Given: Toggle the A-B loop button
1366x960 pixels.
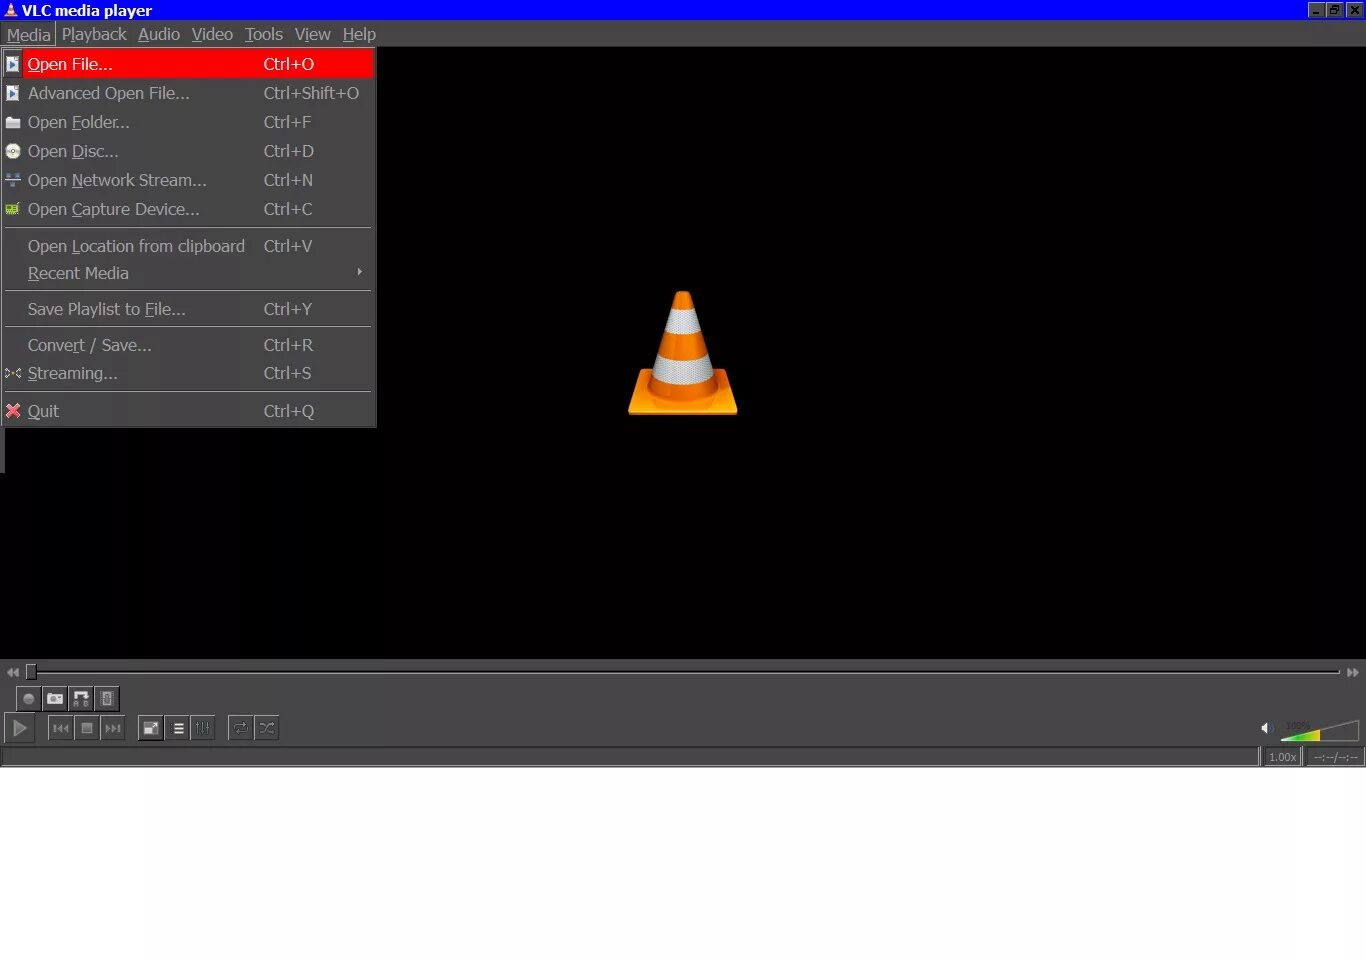Looking at the screenshot, I should pos(81,698).
